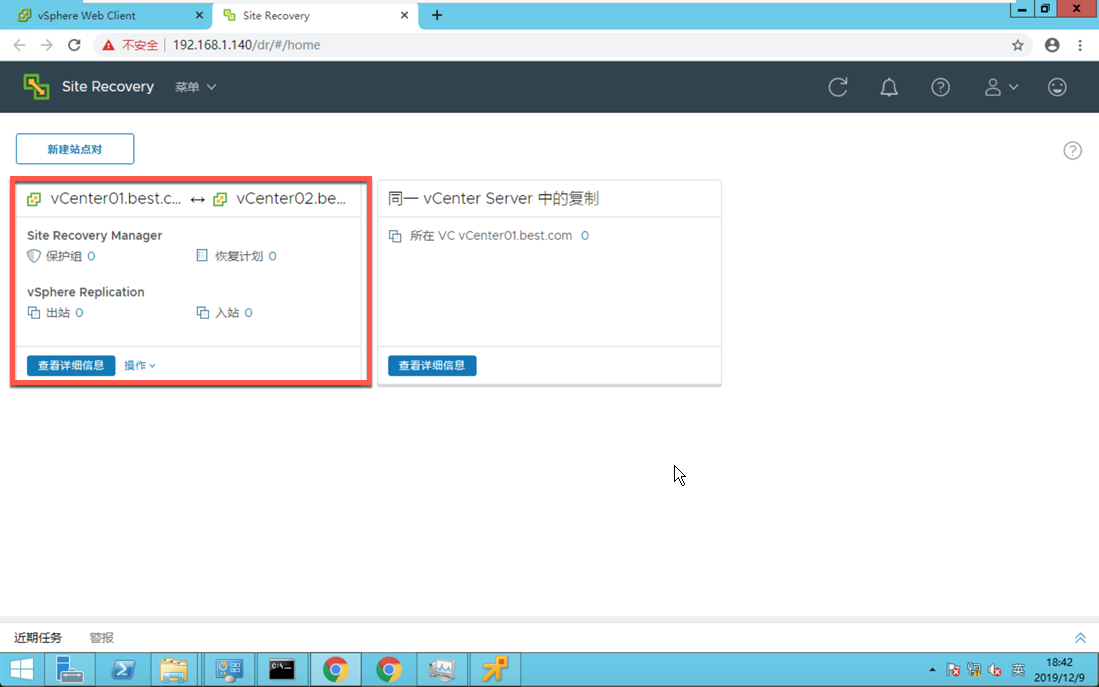Viewport: 1099px width, 687px height.
Task: Refresh the Site Recovery page via header icon
Action: tap(838, 87)
